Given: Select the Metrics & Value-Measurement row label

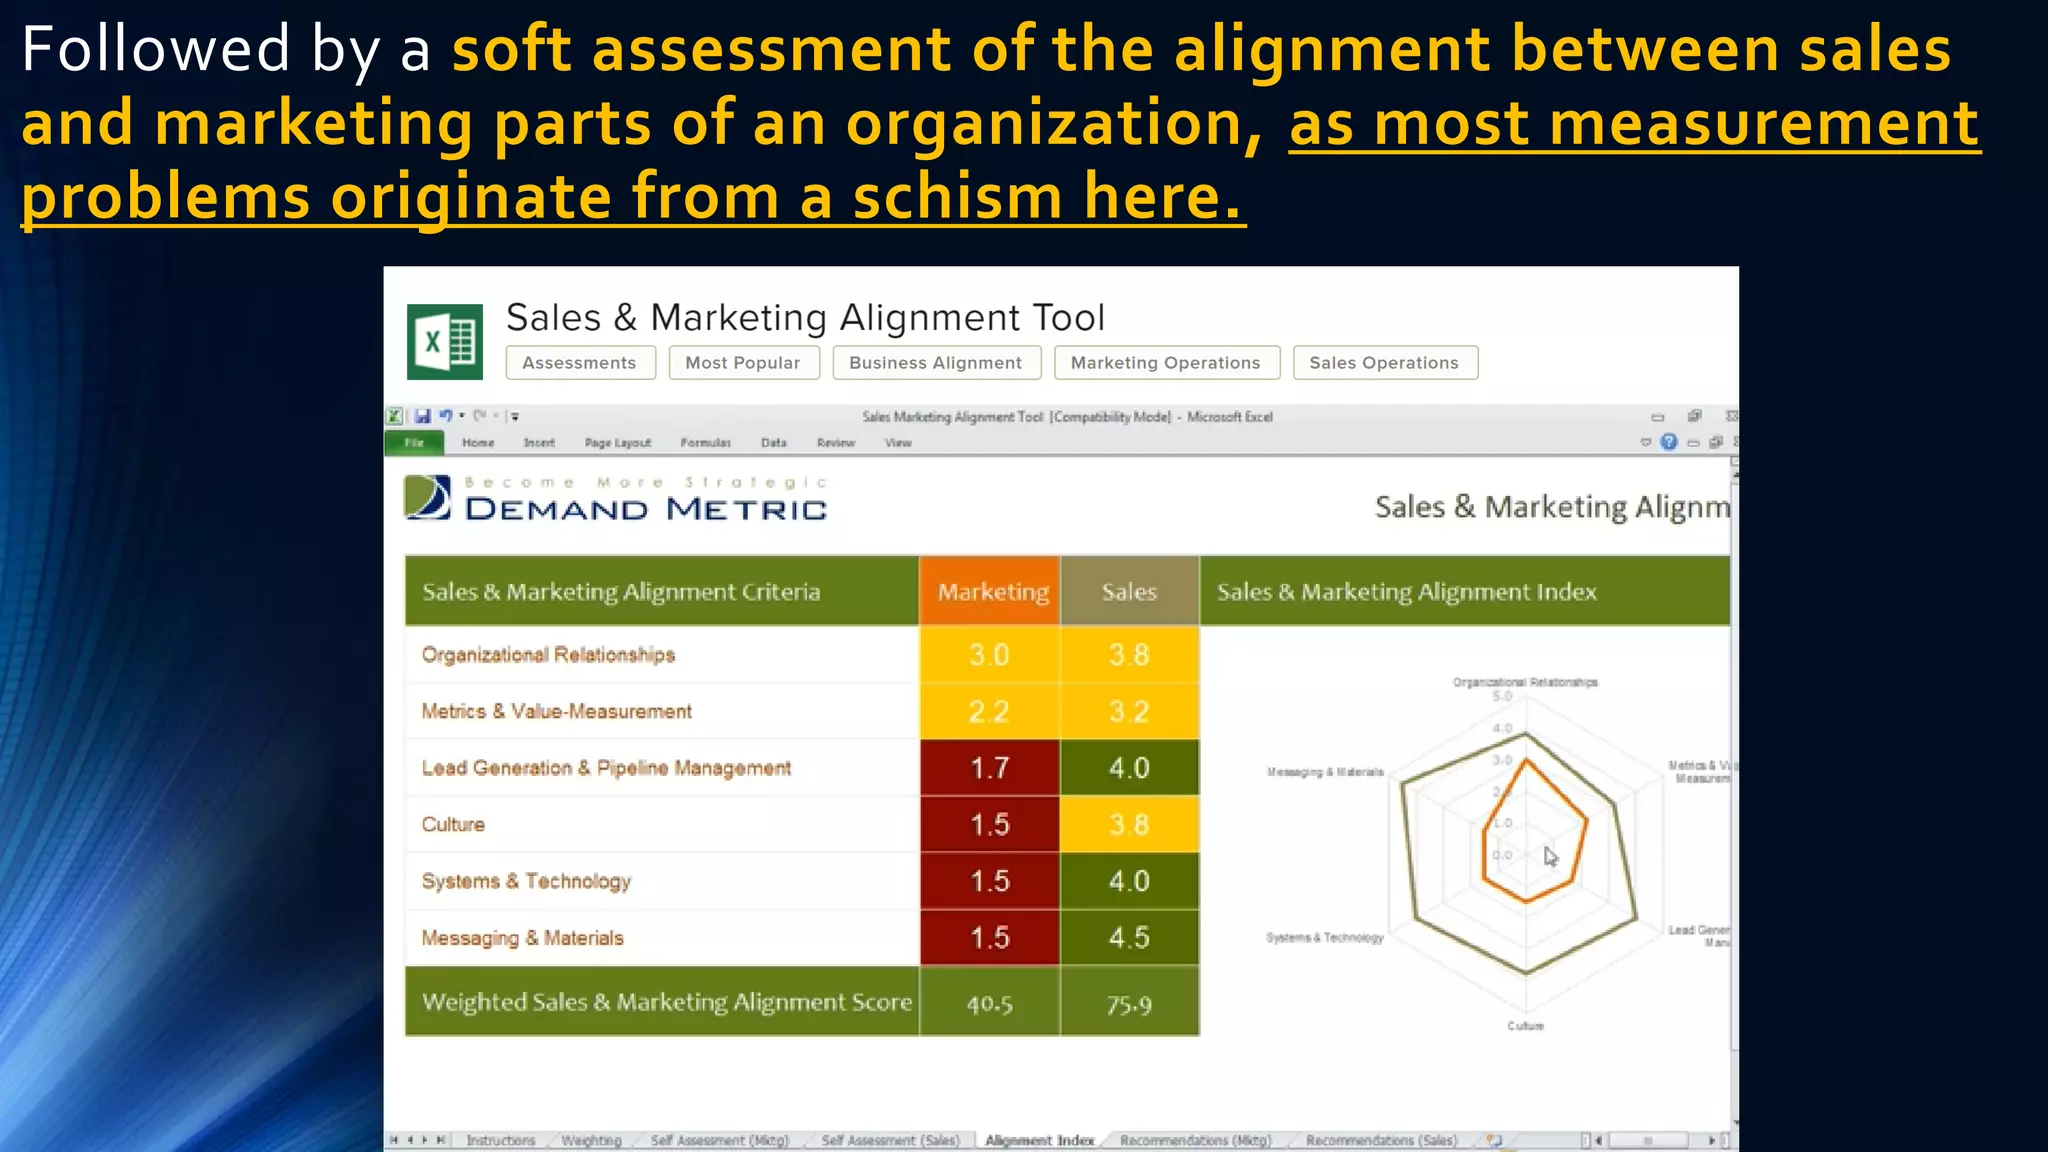Looking at the screenshot, I should 556,711.
